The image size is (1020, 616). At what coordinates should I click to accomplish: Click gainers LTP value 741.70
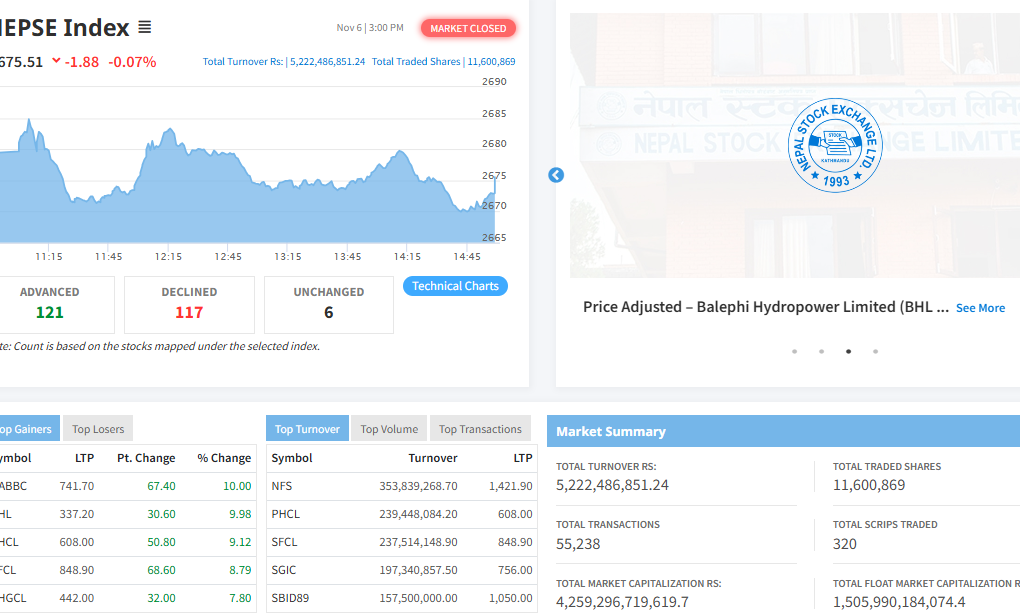point(77,486)
